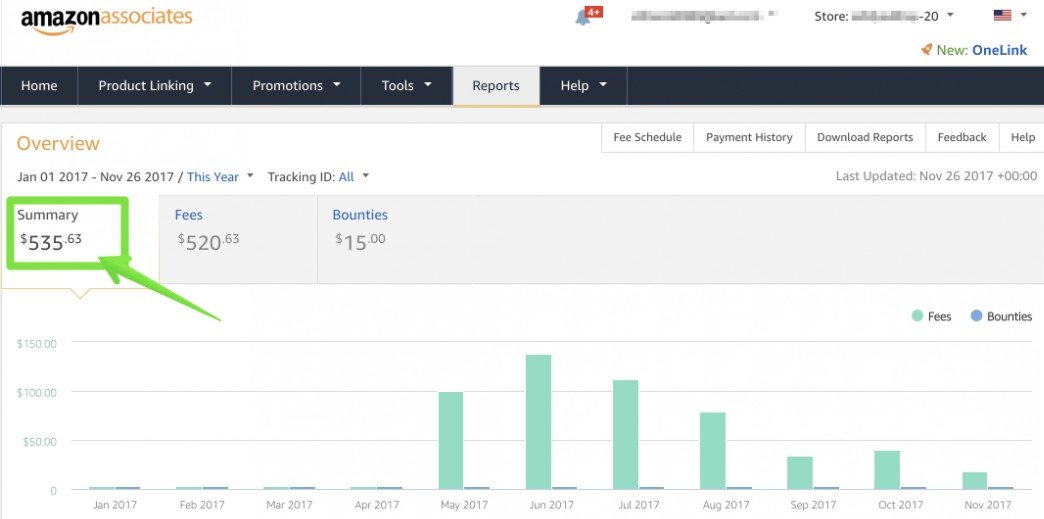Click Download Reports
The image size is (1044, 519).
[865, 137]
